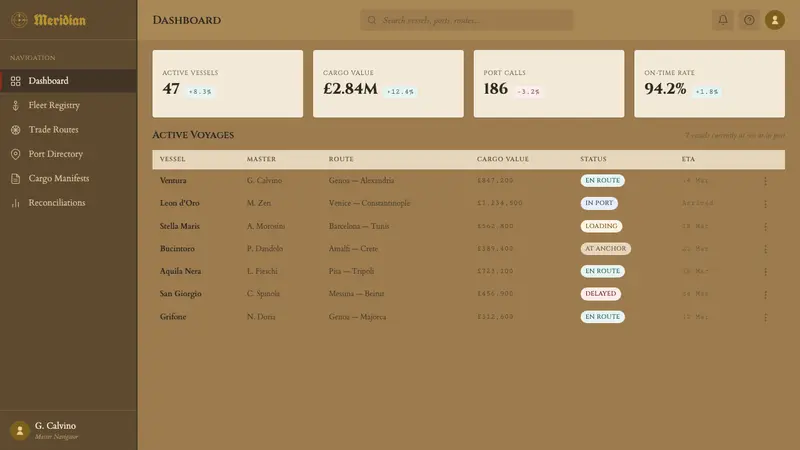Sort by the Vessel column header

tap(172, 159)
